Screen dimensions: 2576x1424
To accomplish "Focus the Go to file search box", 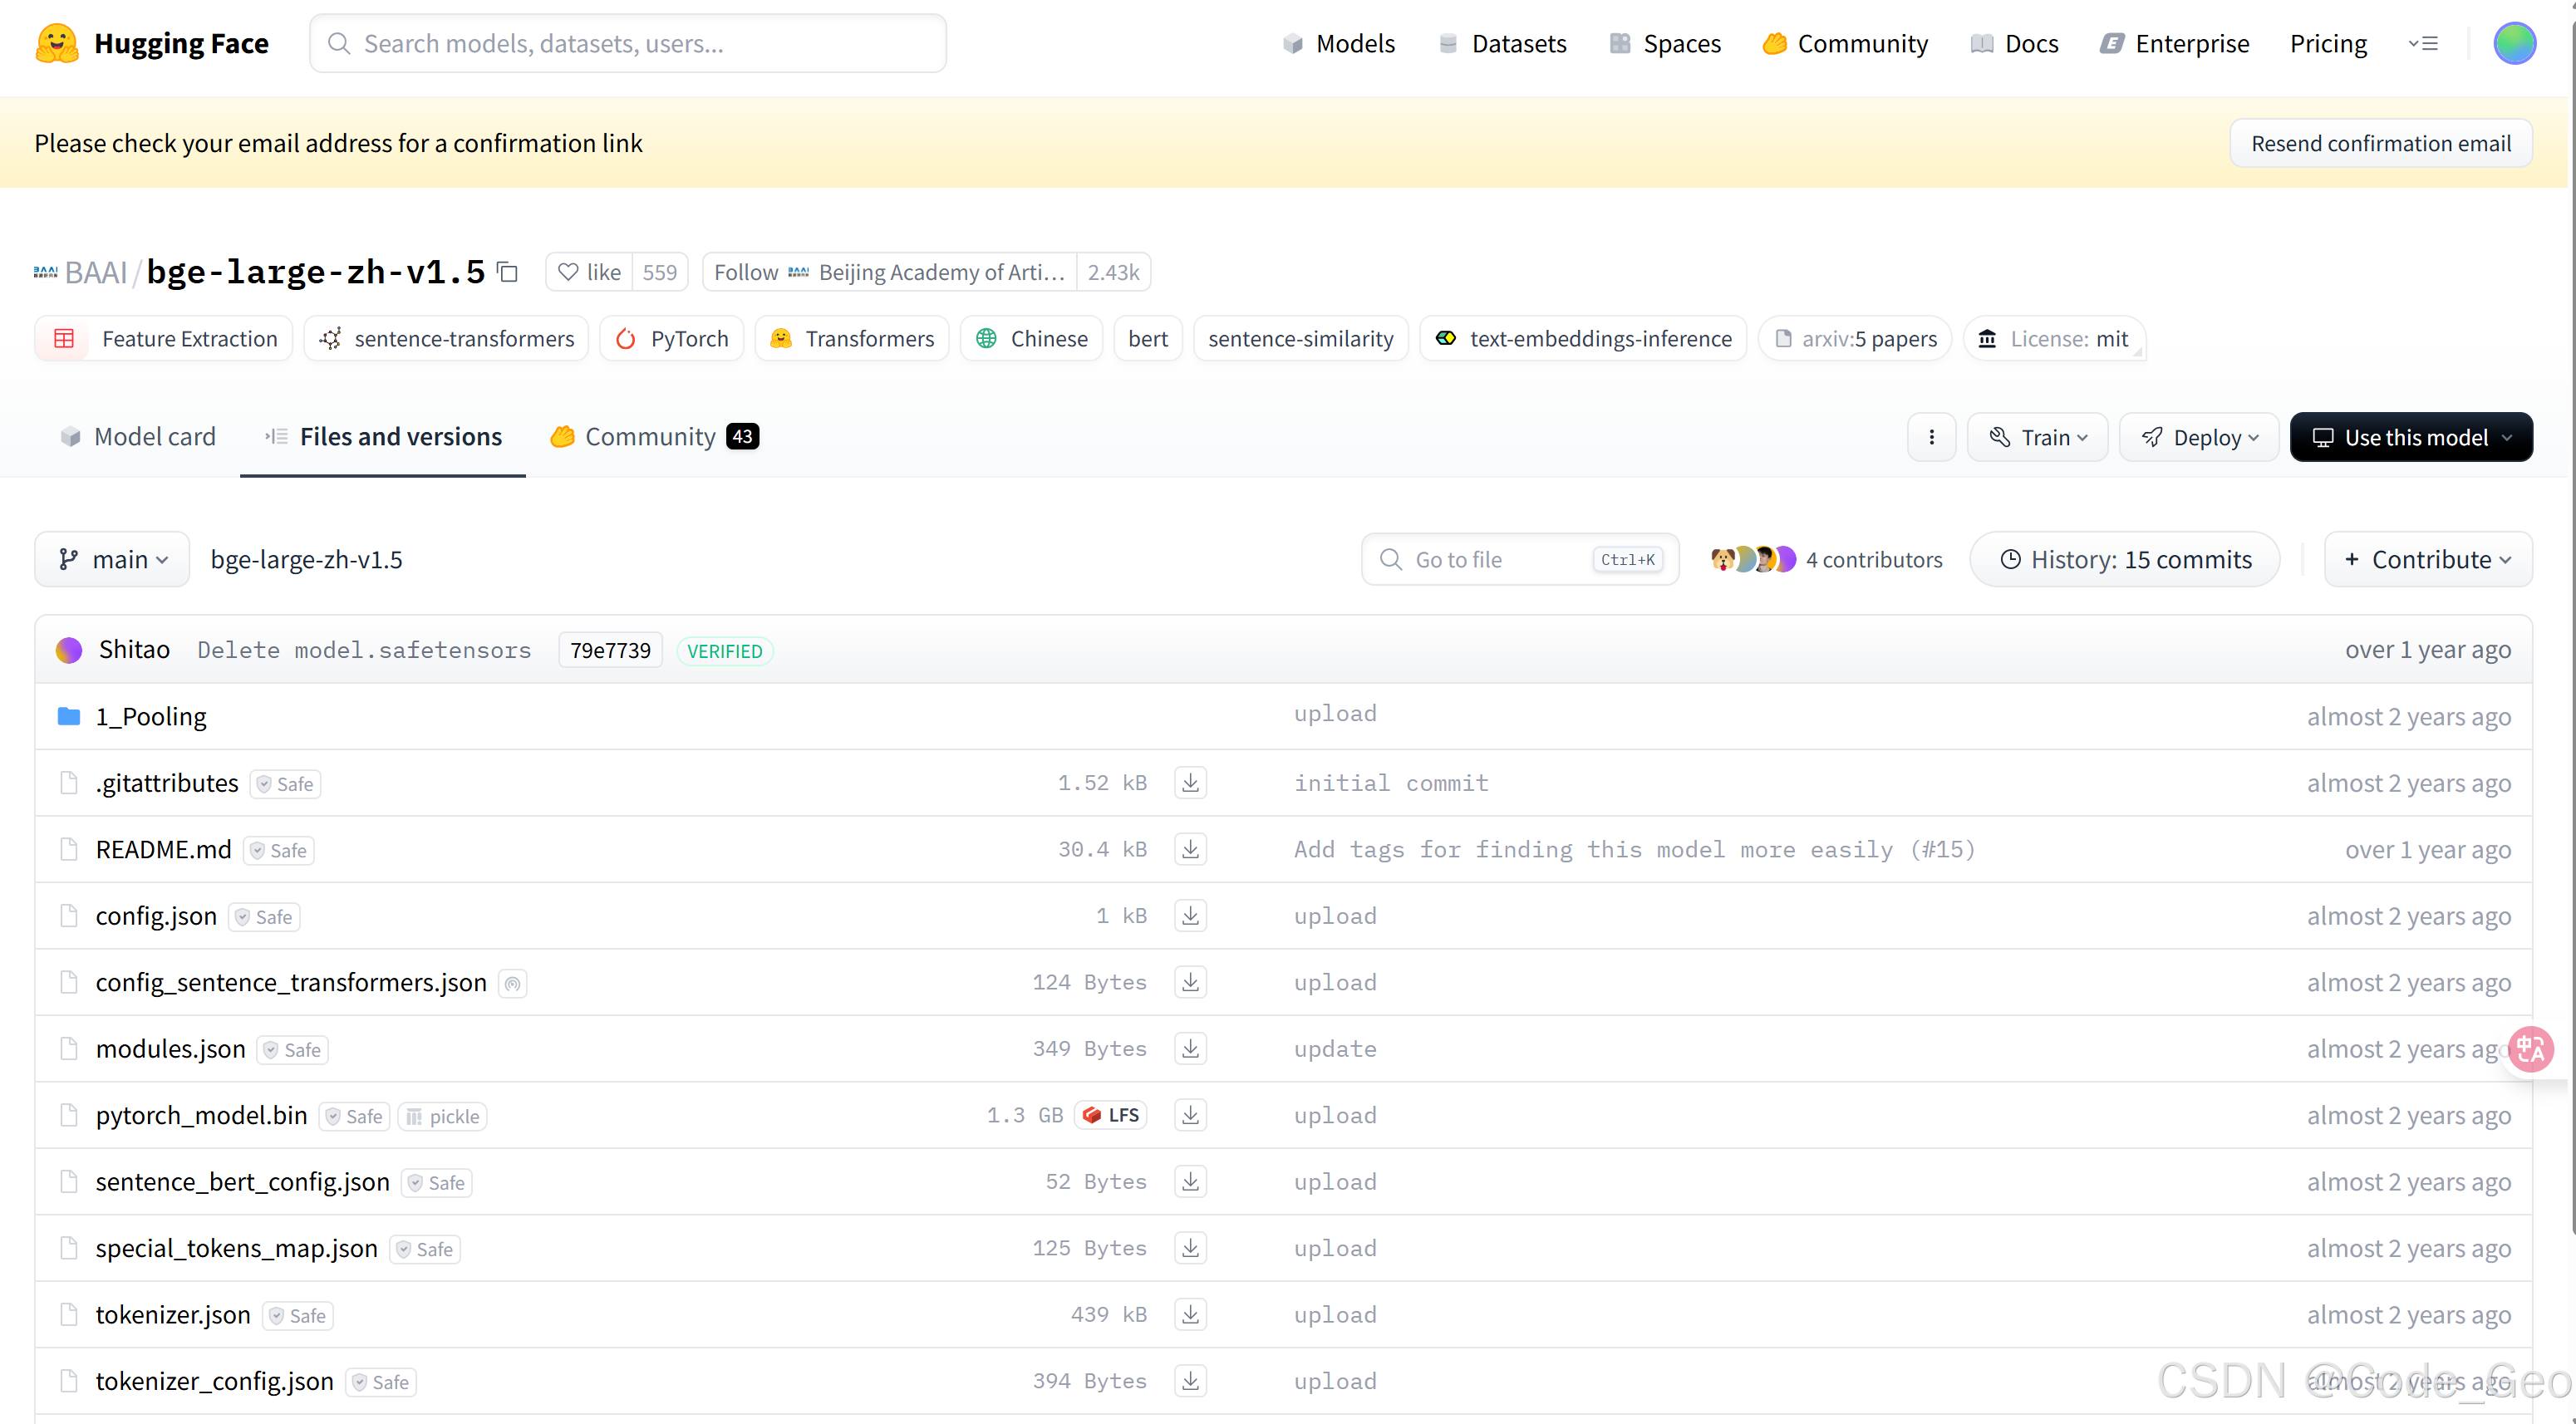I will click(1519, 559).
